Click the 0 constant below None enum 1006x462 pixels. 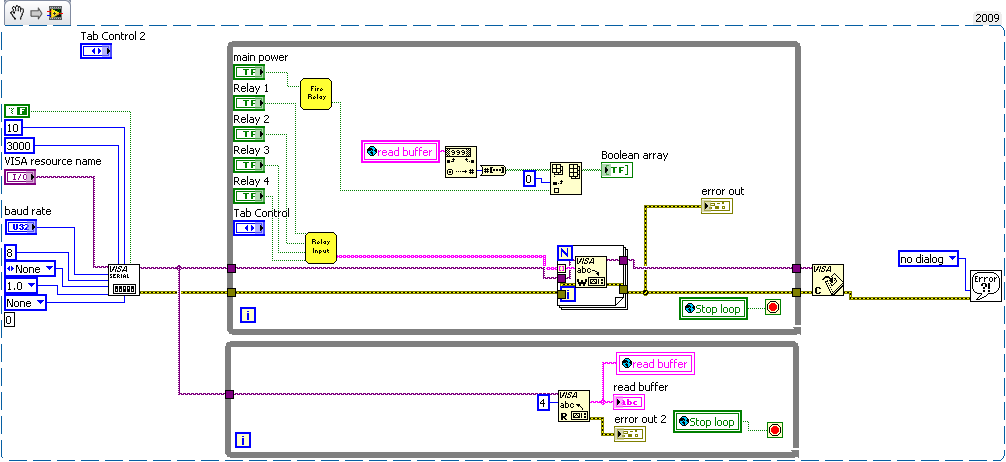click(9, 320)
